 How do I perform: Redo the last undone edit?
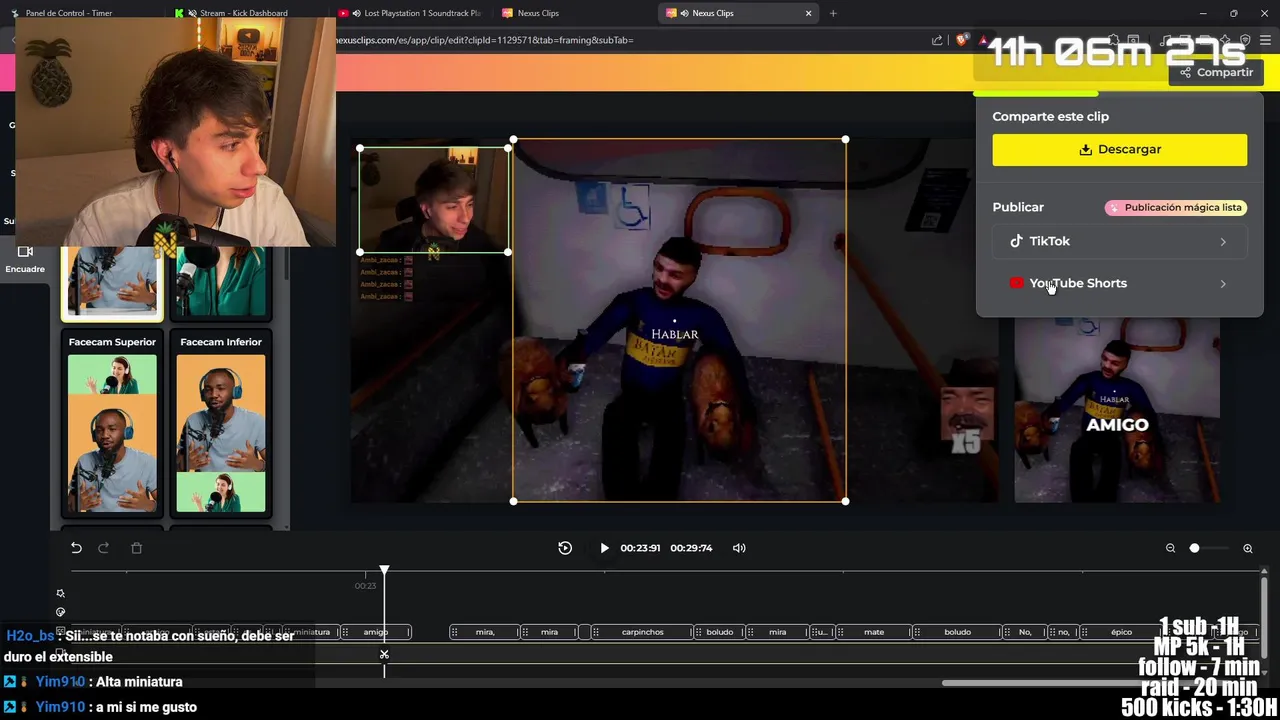point(103,548)
